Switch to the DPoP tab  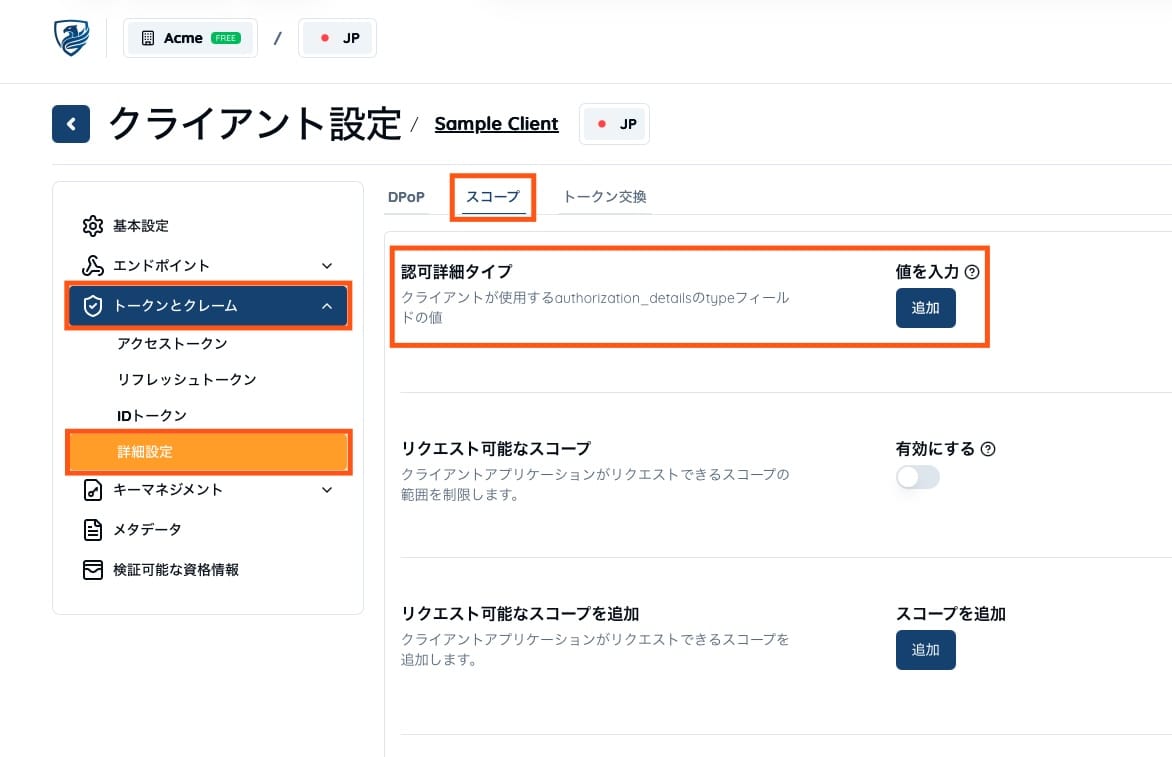coord(406,197)
